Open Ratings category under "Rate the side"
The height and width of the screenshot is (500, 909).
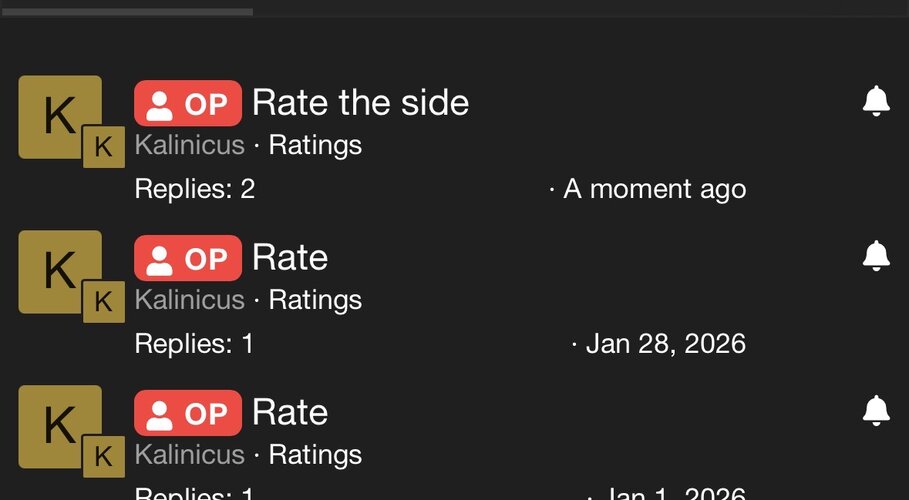click(x=315, y=145)
